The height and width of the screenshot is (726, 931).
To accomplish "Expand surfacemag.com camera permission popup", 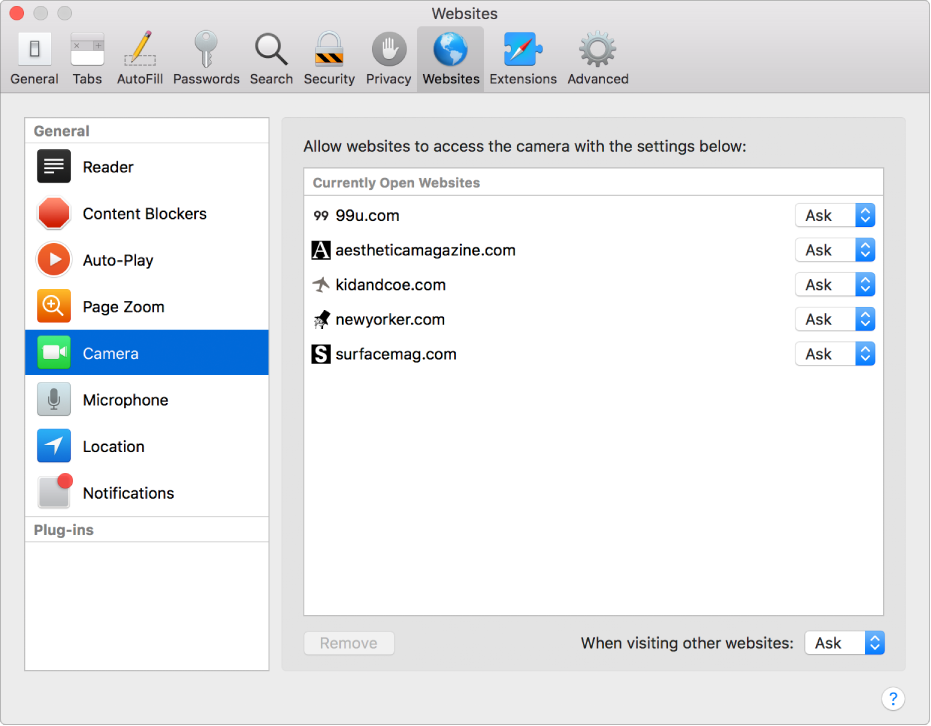I will point(835,354).
